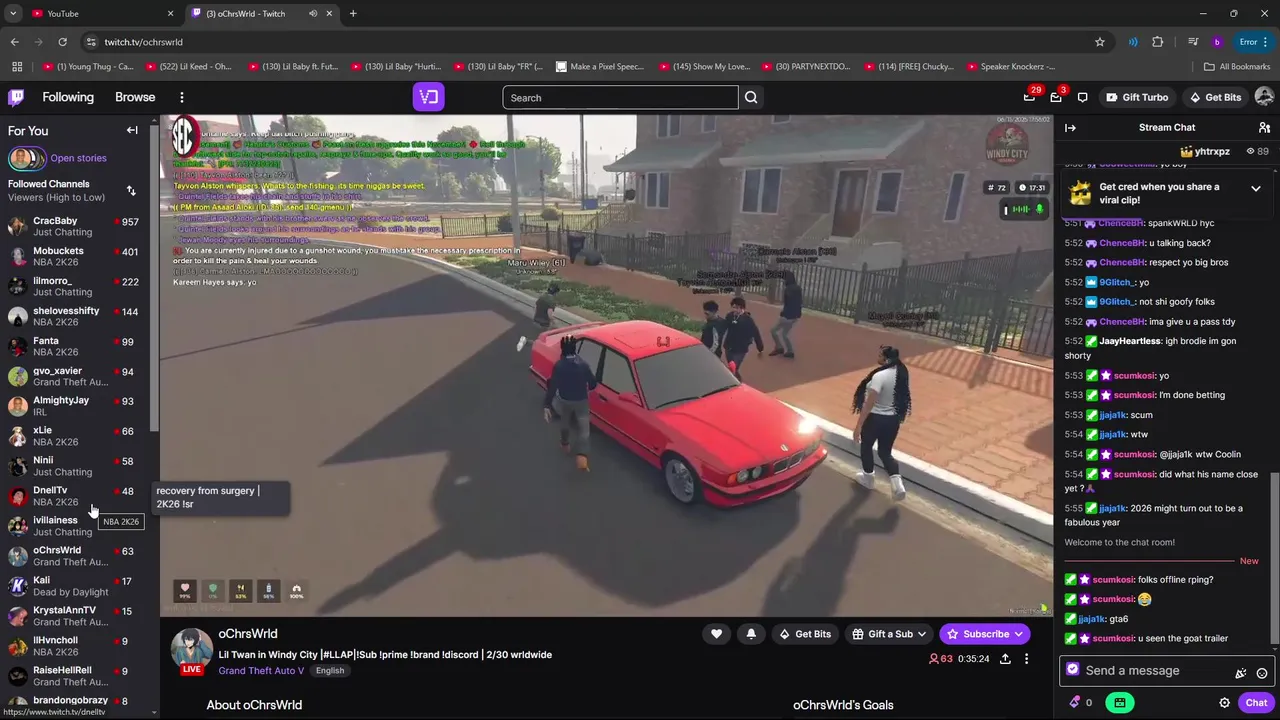Collapse the For You sidebar

(x=132, y=130)
